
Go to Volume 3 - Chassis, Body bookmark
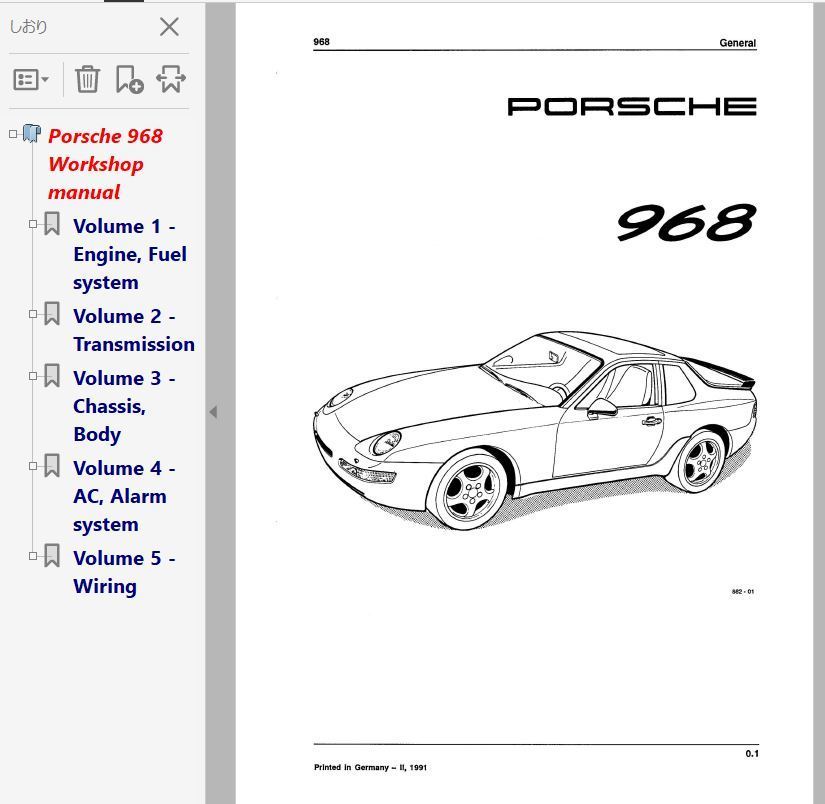click(124, 406)
